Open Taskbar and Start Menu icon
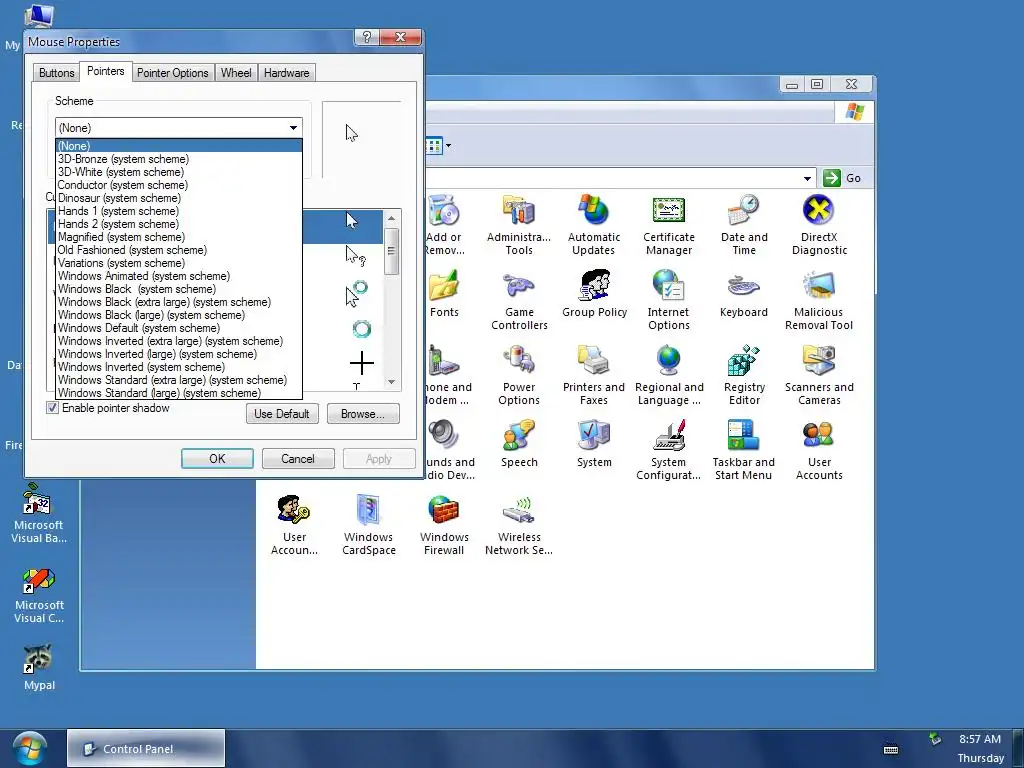The image size is (1024, 768). [744, 450]
